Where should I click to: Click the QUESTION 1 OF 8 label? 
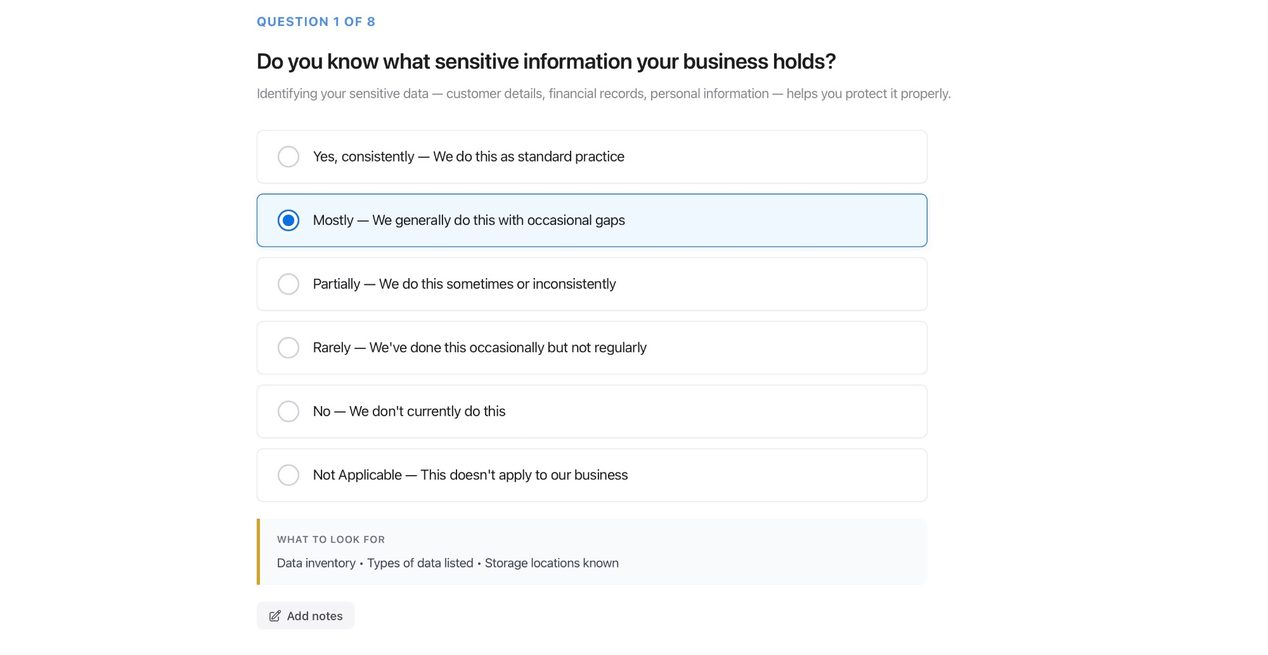pos(316,19)
